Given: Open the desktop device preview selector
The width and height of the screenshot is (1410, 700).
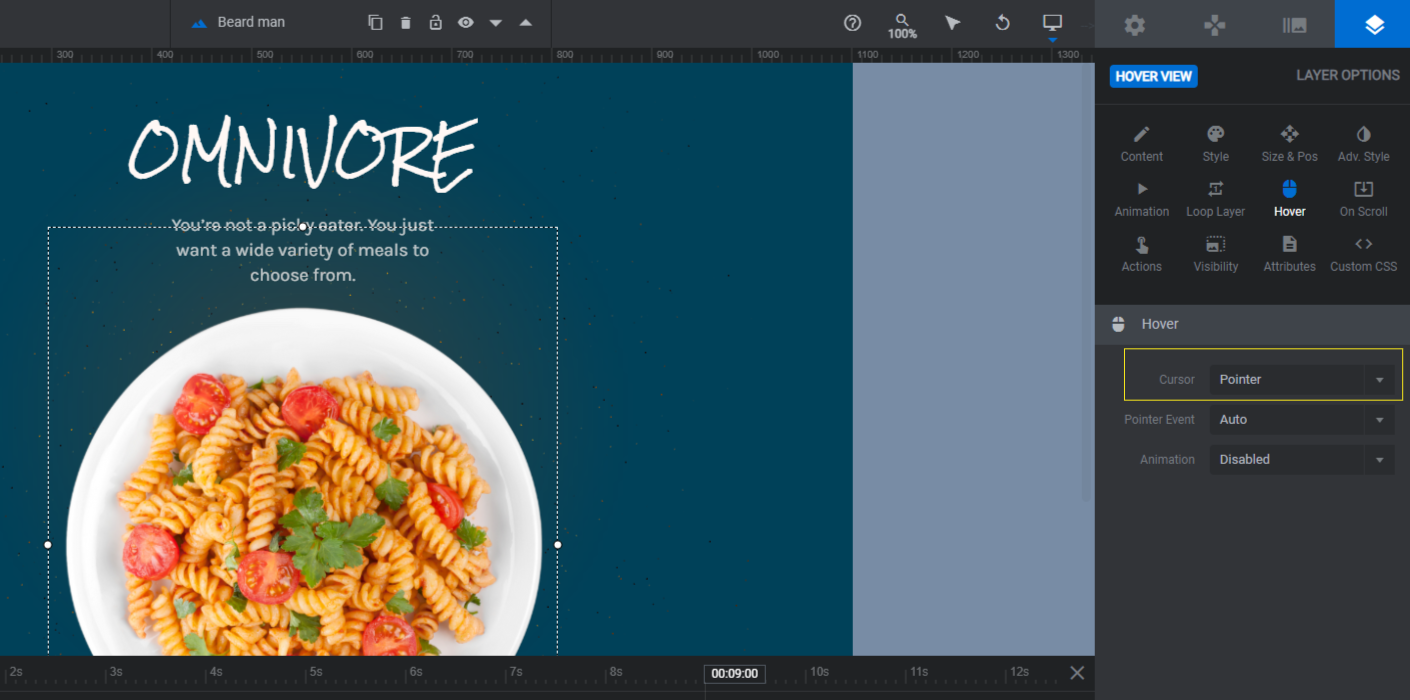Looking at the screenshot, I should [1052, 24].
